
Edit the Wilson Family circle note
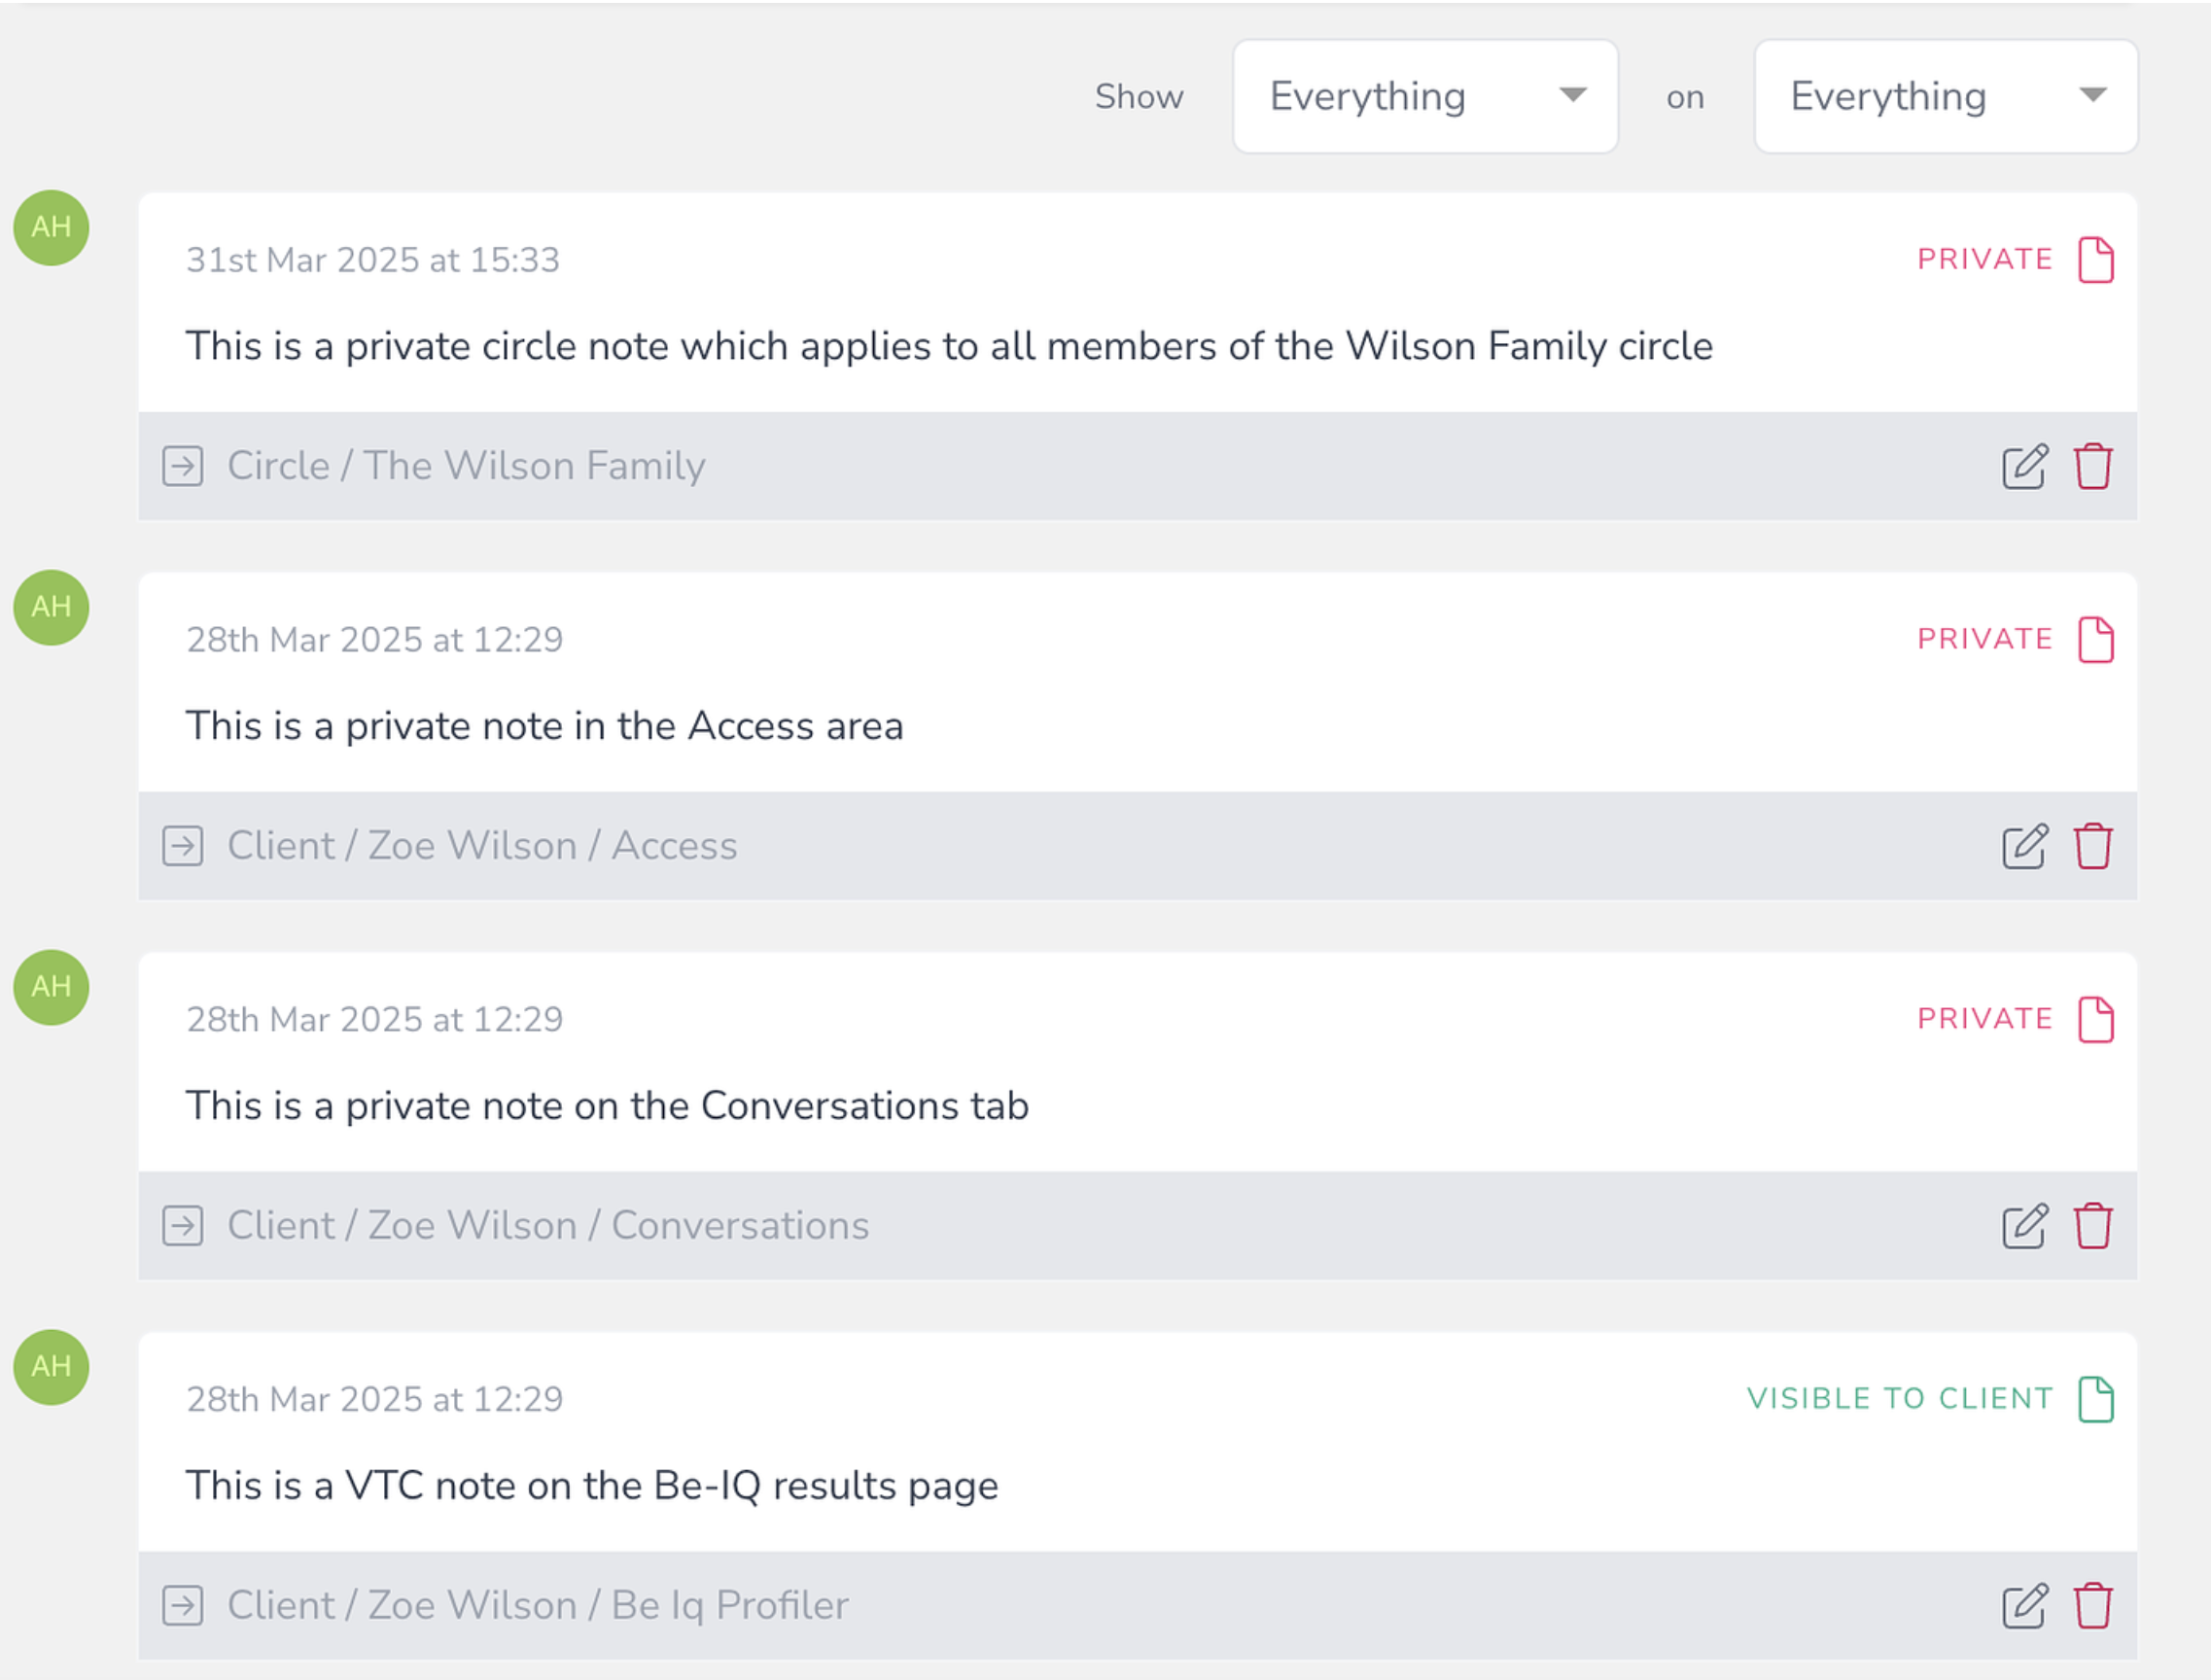tap(2024, 466)
